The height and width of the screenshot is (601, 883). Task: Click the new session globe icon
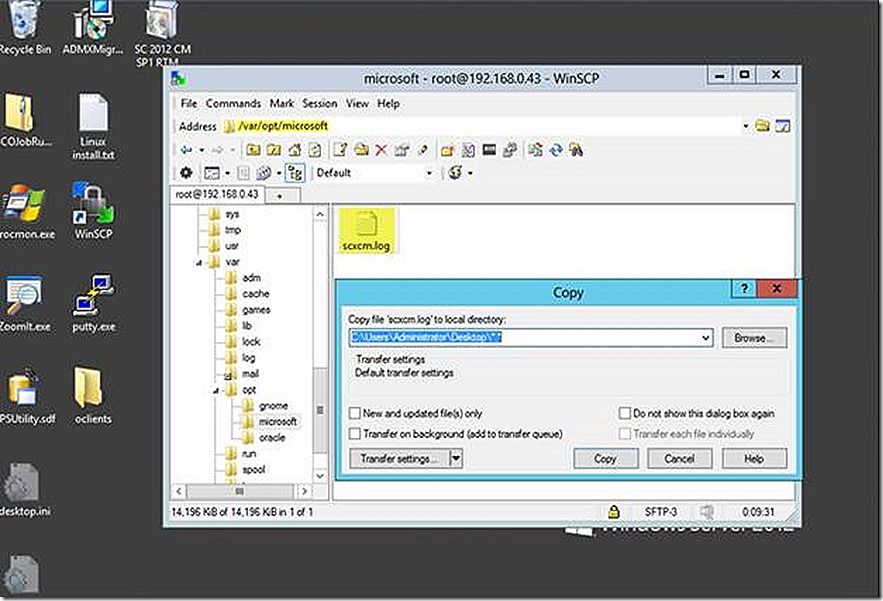(x=455, y=173)
